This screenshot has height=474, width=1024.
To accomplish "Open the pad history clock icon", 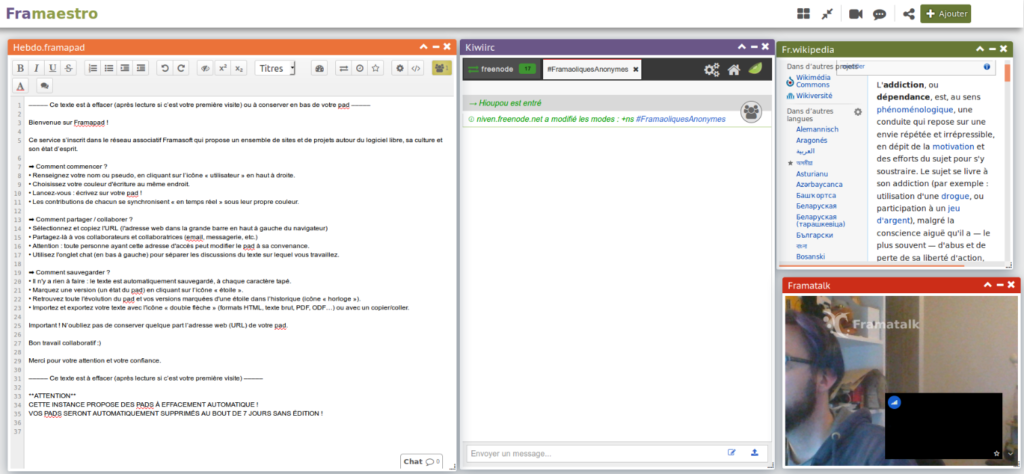I will (359, 68).
